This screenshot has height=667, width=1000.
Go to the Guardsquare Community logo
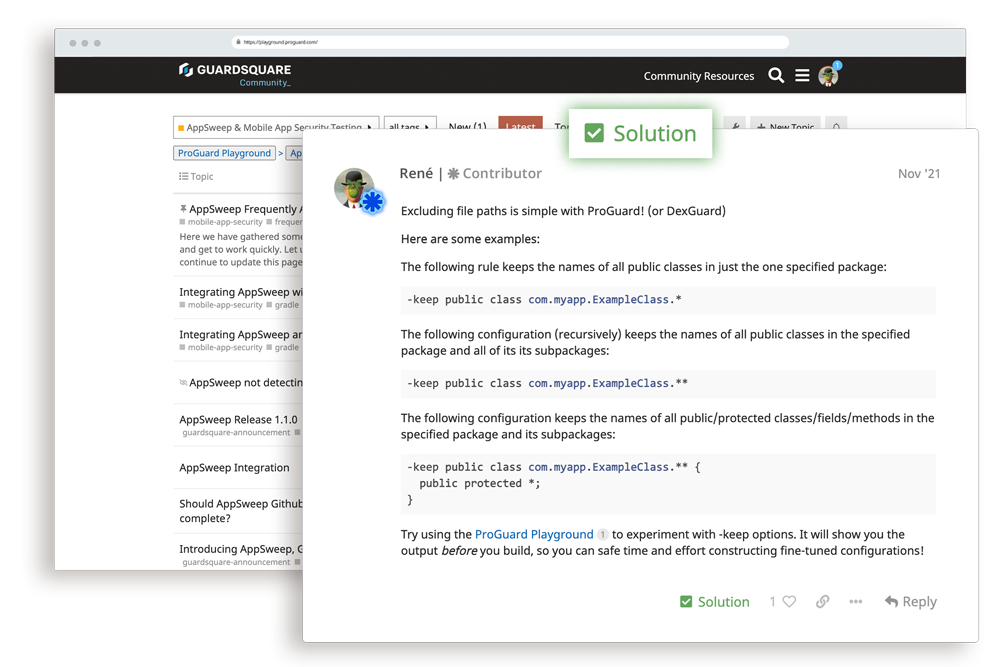pos(235,74)
